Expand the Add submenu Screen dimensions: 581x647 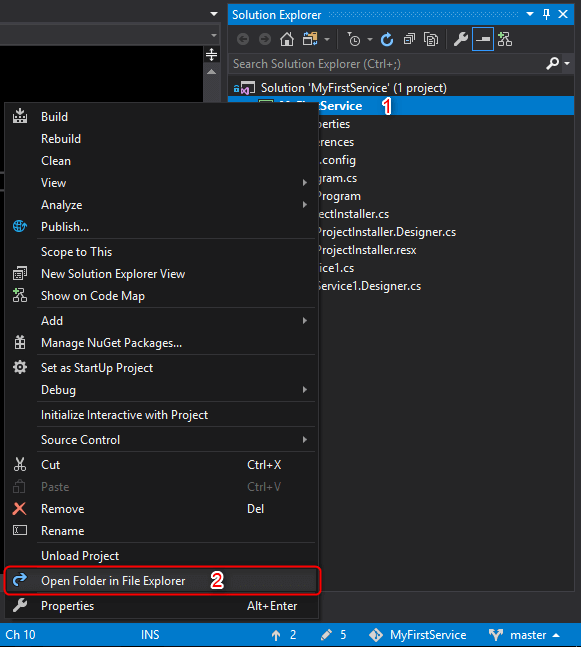pos(161,321)
